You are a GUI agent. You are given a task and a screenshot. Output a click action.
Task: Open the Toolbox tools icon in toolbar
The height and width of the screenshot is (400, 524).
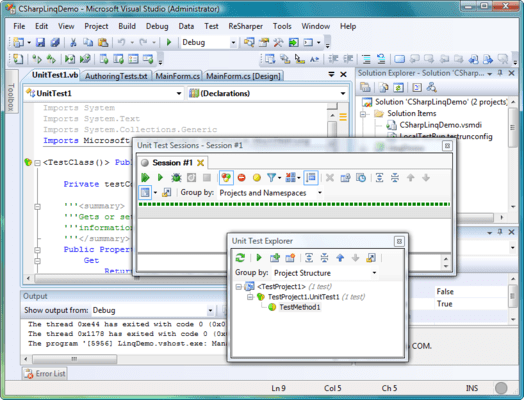[x=278, y=42]
